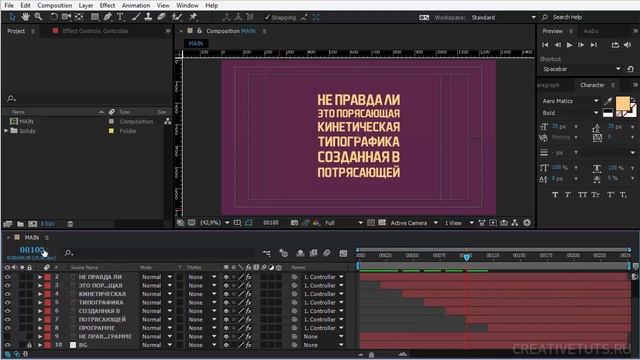
Task: Select the Unified Camera tool
Action: (66, 17)
